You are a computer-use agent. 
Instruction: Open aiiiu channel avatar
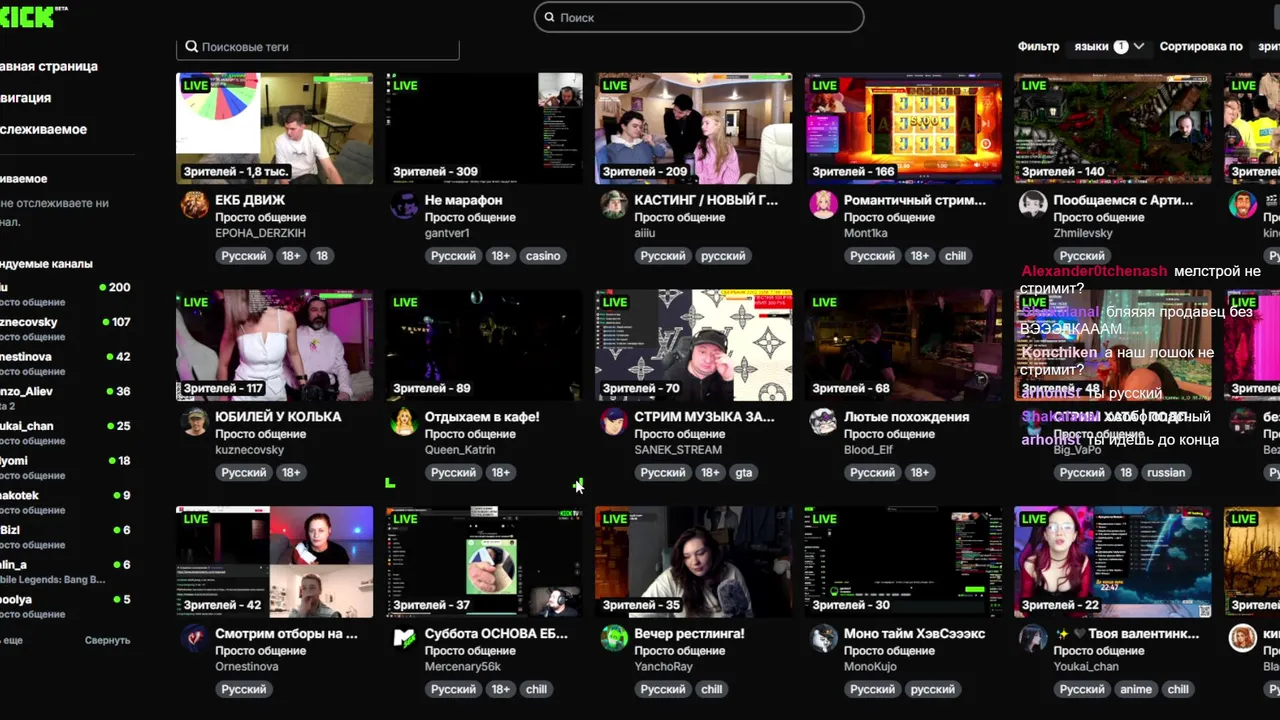[x=614, y=205]
